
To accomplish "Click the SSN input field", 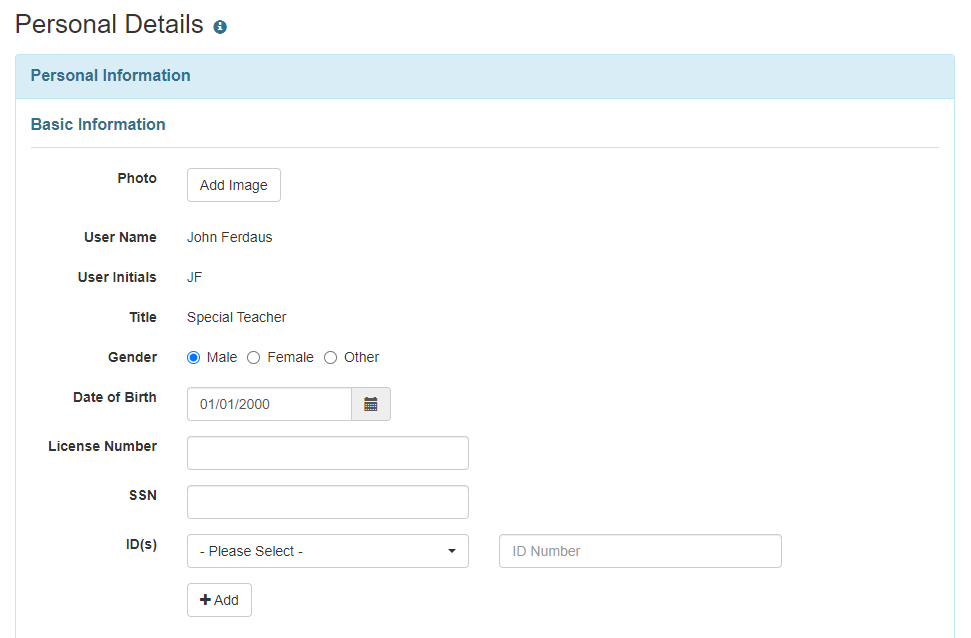I will click(328, 502).
